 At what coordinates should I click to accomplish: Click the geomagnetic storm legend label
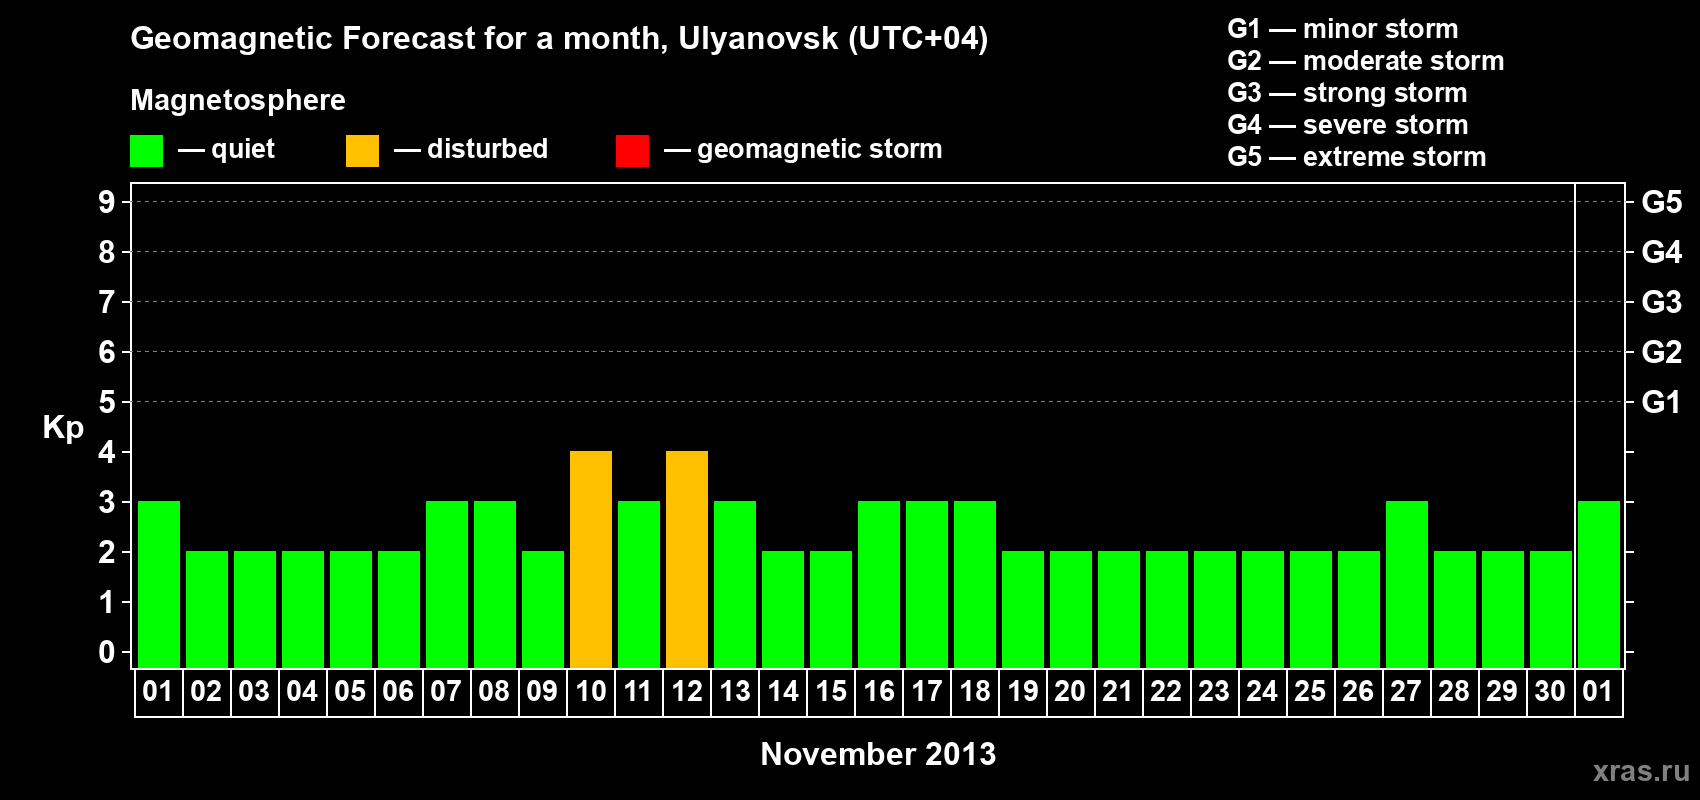820,149
